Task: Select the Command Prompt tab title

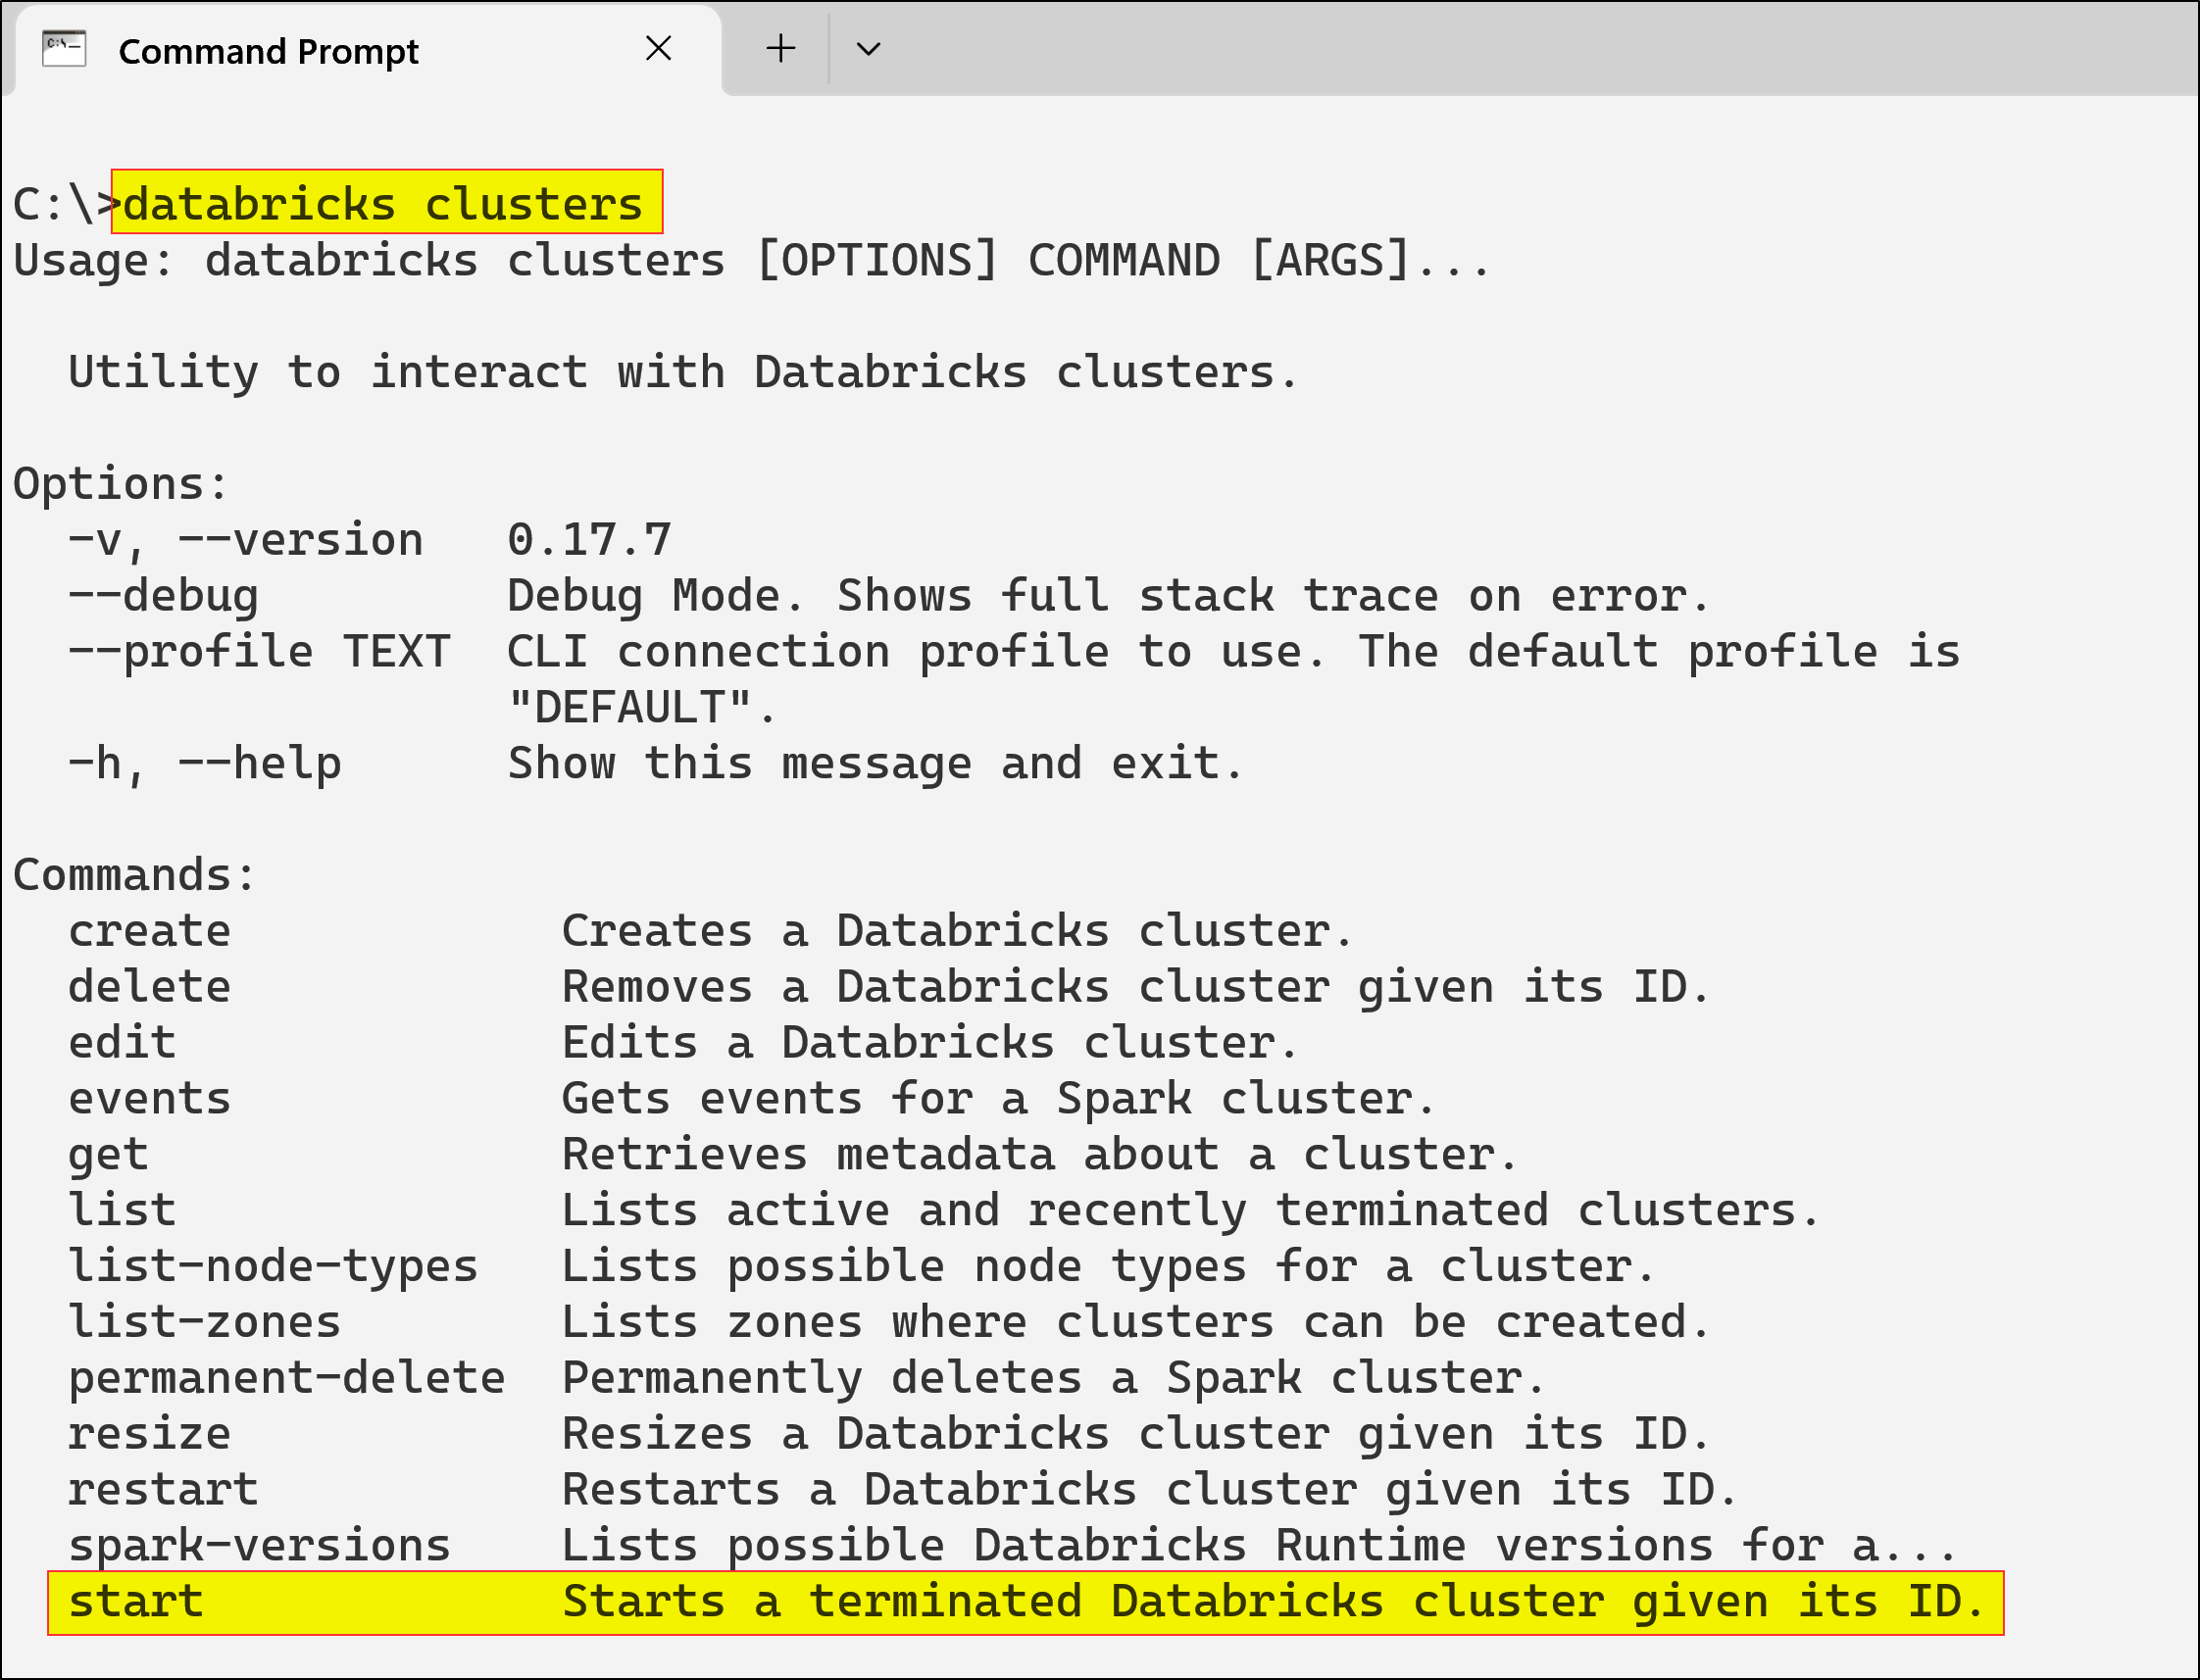Action: pyautogui.click(x=268, y=51)
